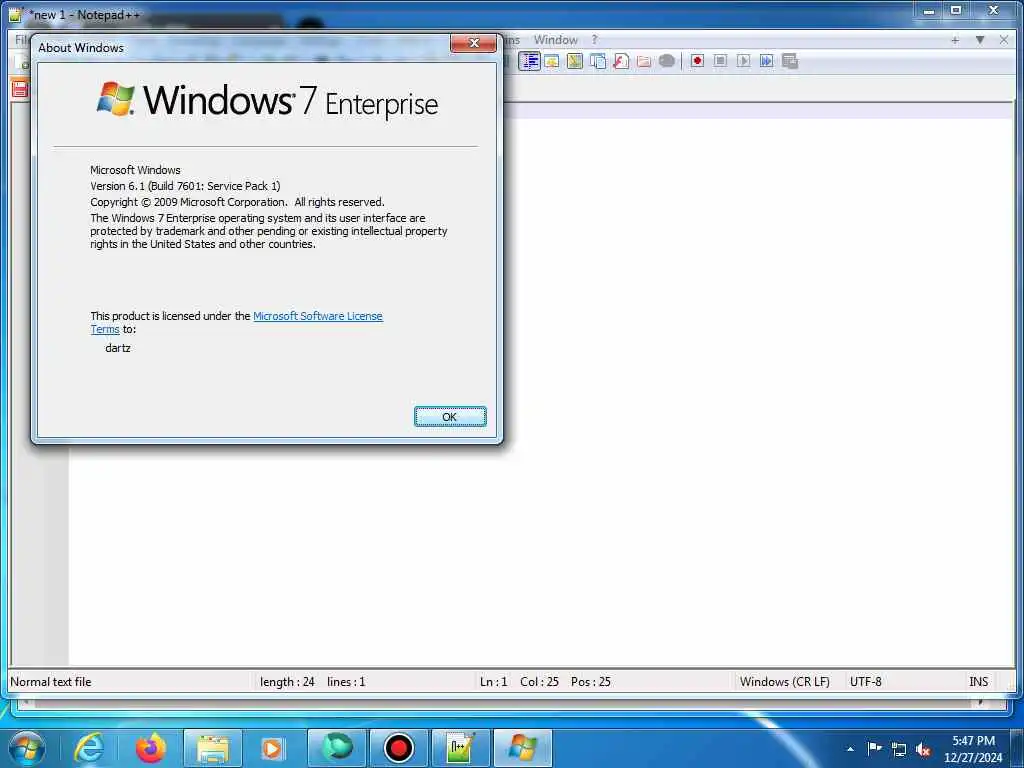Open the Document List toolbar icon
This screenshot has width=1024, height=768.
coord(598,61)
